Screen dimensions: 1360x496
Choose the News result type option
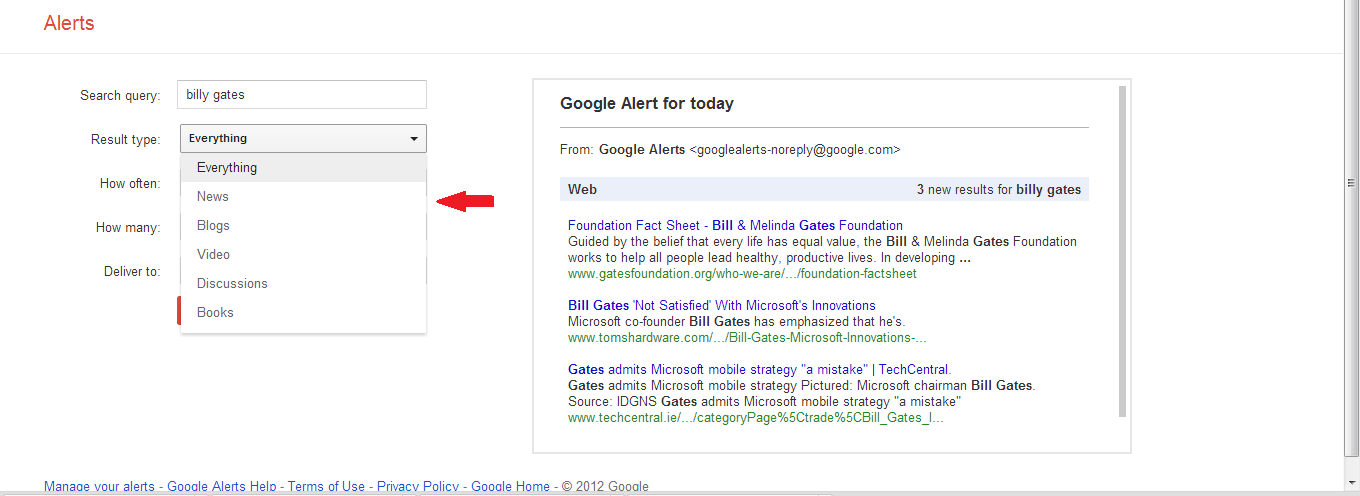pos(303,196)
